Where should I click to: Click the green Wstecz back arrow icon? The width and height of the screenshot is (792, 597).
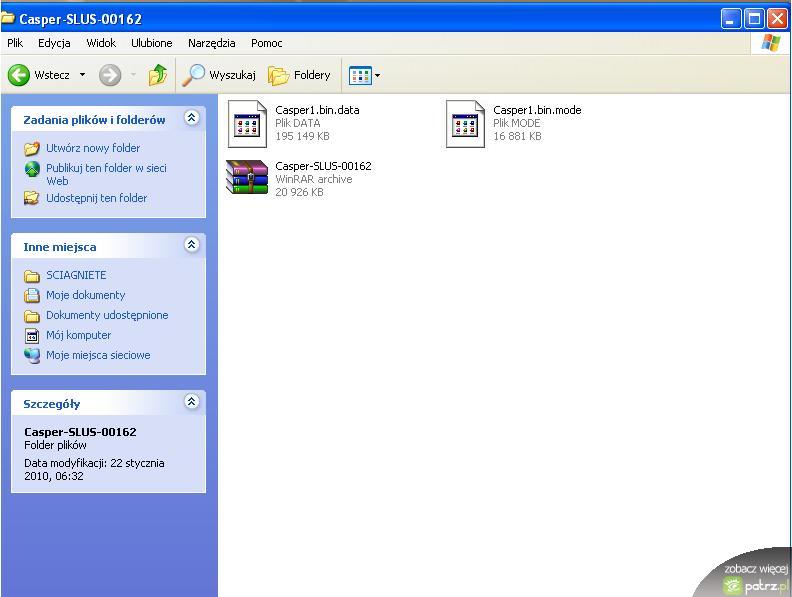click(x=19, y=75)
